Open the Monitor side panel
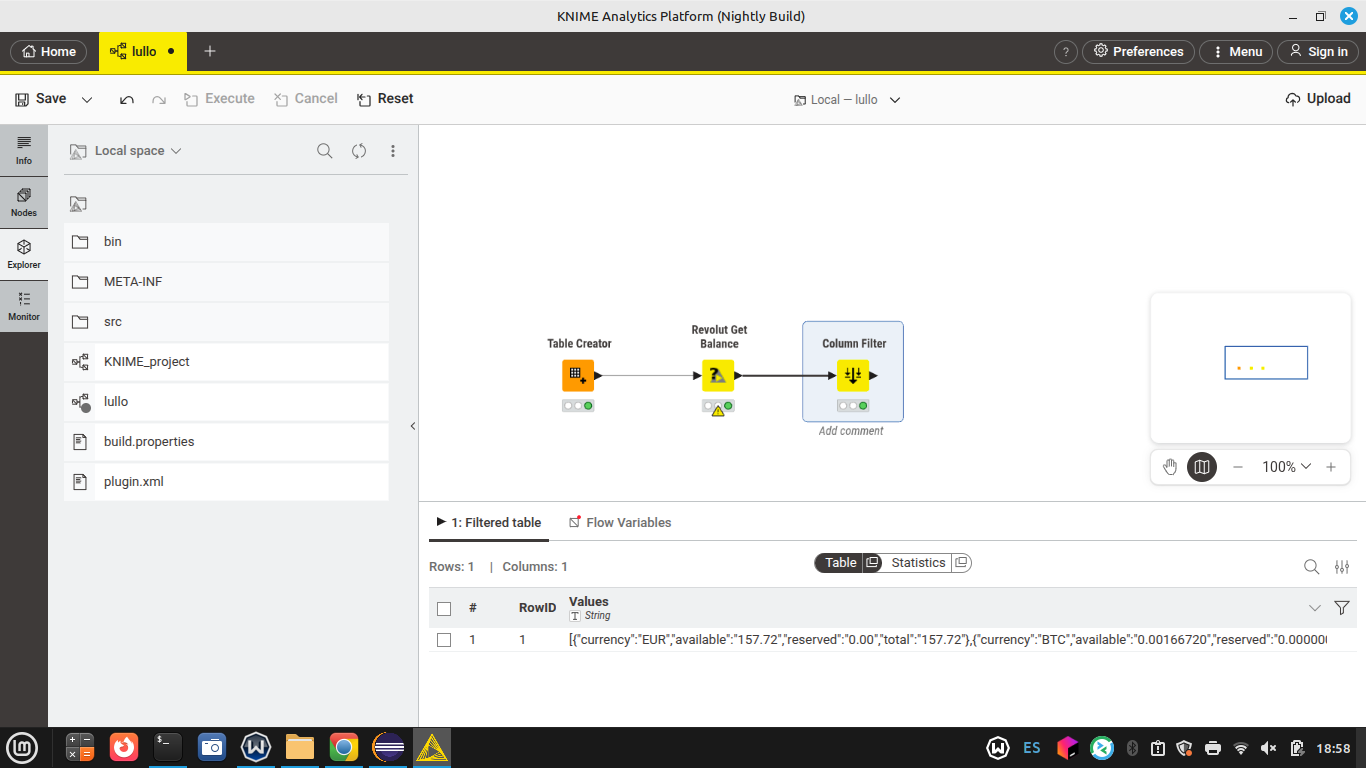1366x768 pixels. pyautogui.click(x=24, y=306)
